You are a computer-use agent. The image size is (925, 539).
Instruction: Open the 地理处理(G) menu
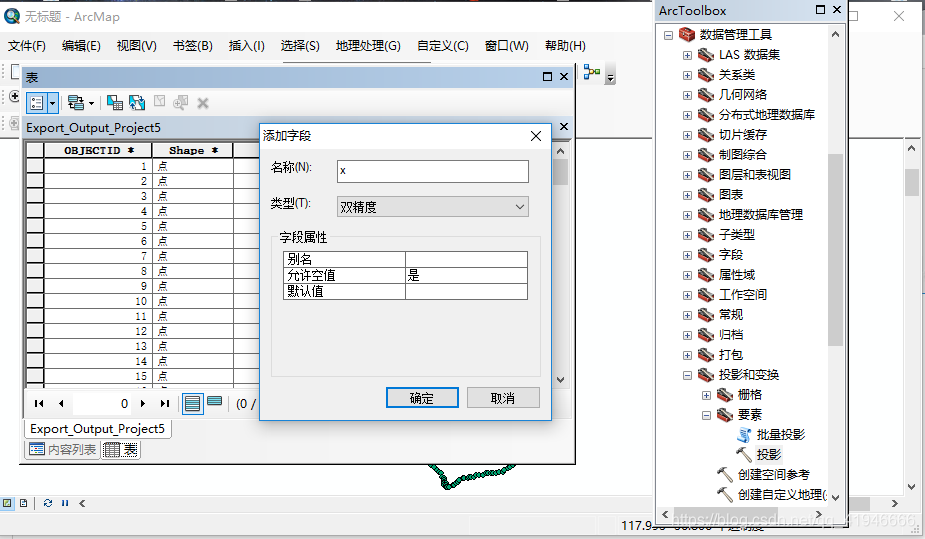point(367,46)
